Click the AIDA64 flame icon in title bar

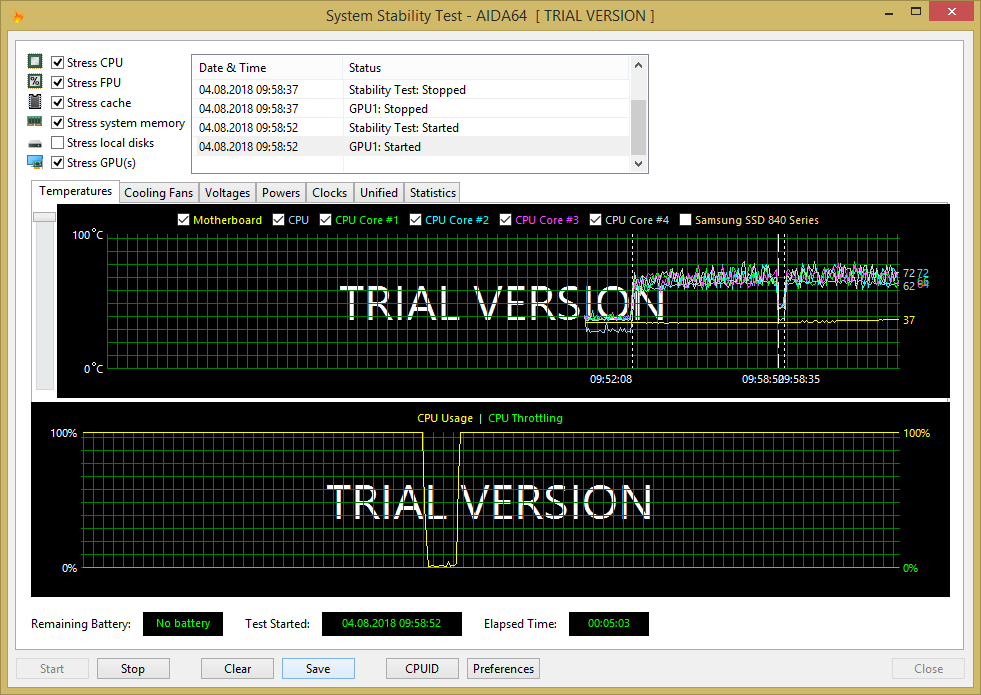coord(19,16)
